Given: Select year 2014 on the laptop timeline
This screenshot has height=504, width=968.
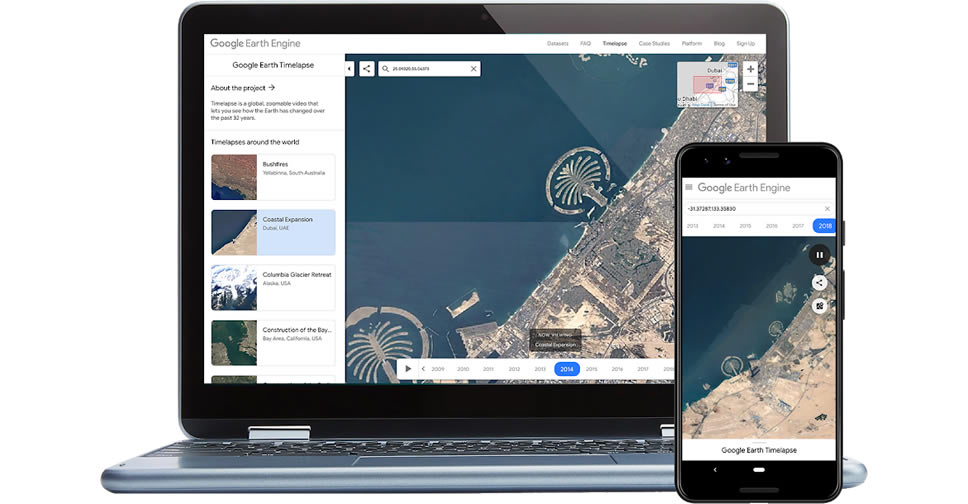Looking at the screenshot, I should point(567,369).
